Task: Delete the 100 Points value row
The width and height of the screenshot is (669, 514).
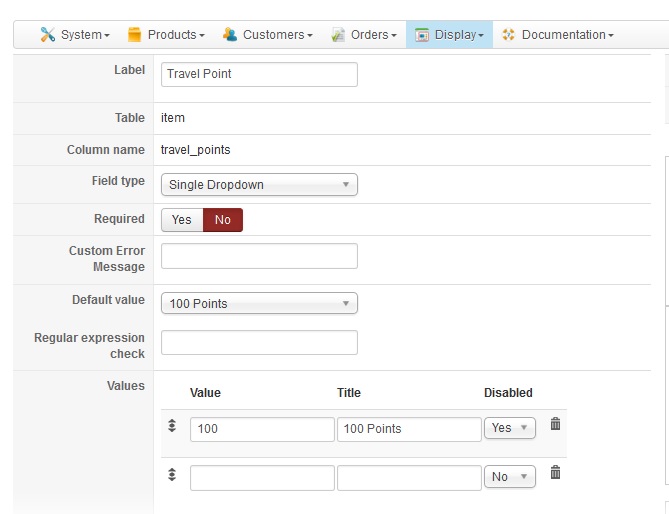Action: (x=556, y=424)
